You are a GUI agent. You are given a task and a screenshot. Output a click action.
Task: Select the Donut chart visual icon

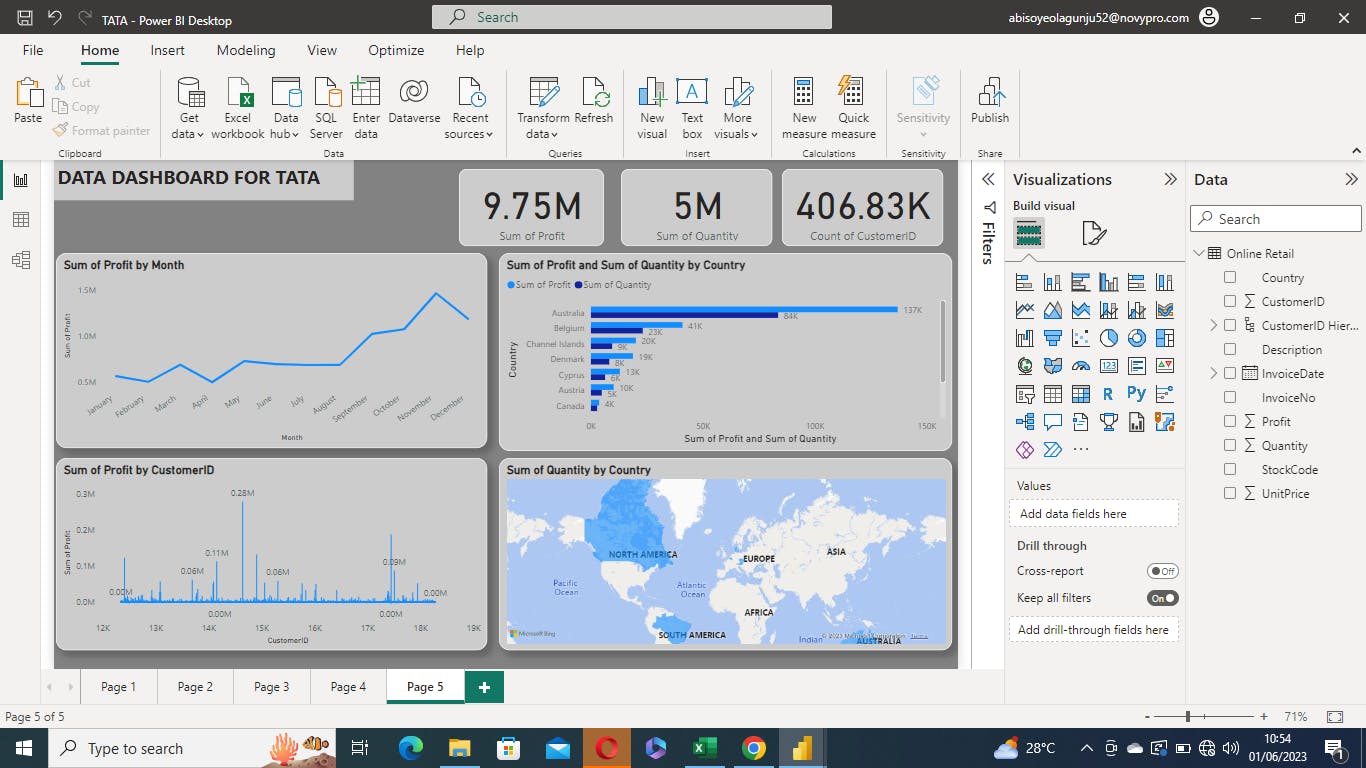pyautogui.click(x=1136, y=338)
